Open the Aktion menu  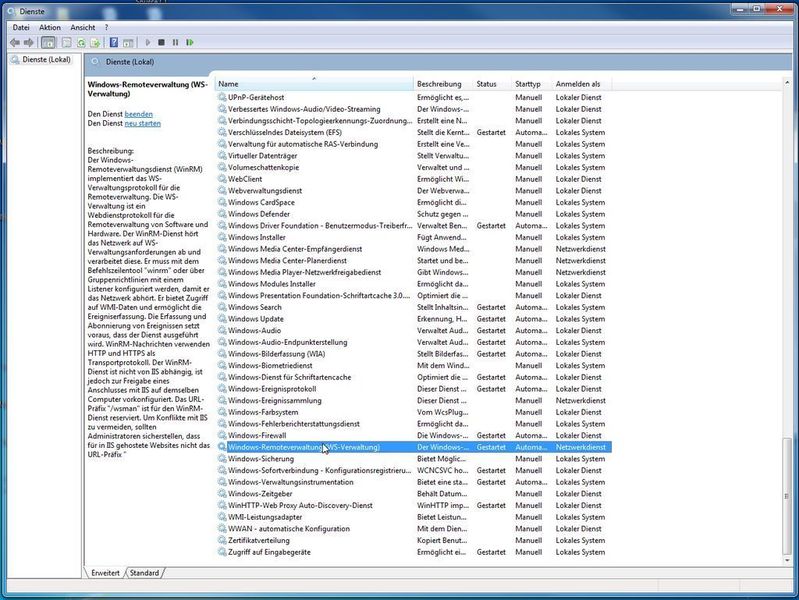[50, 28]
